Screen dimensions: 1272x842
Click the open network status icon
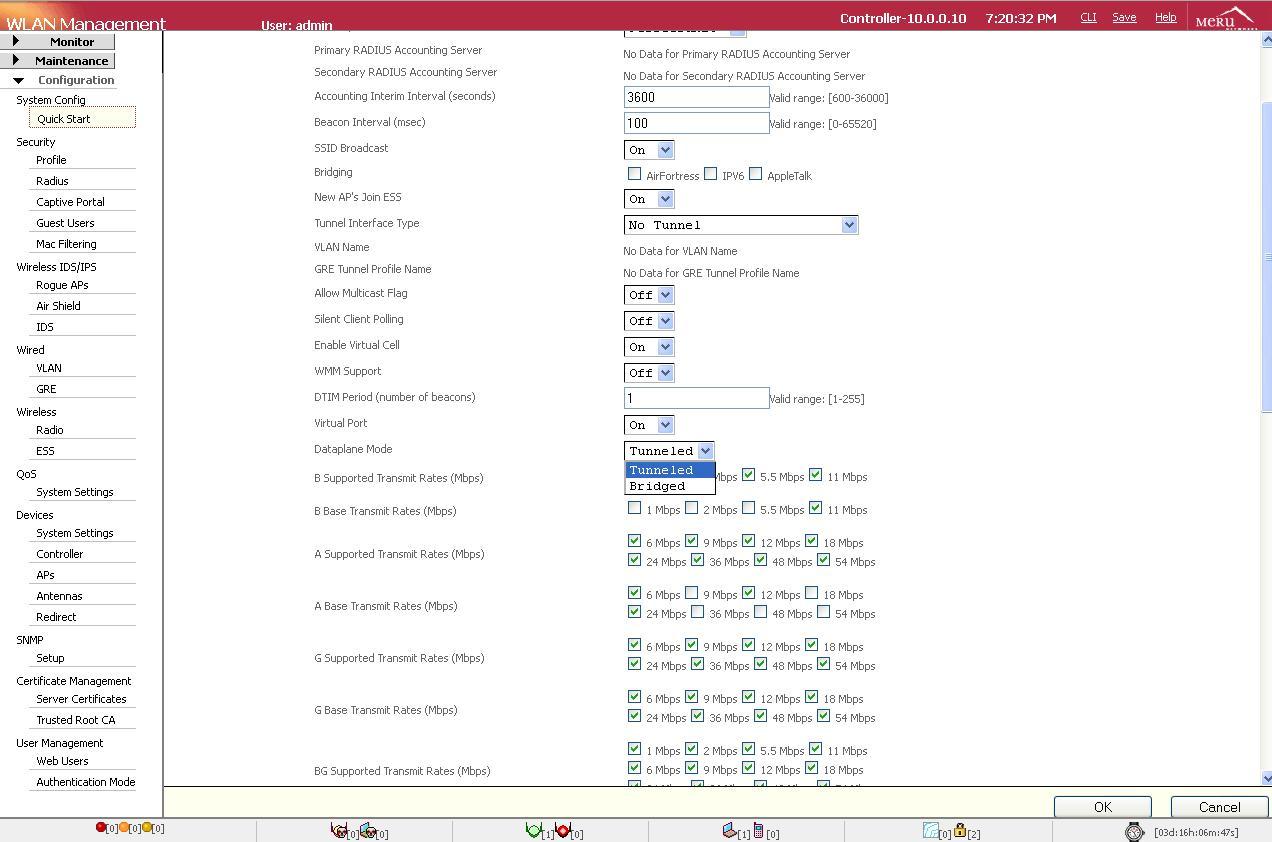tap(930, 830)
